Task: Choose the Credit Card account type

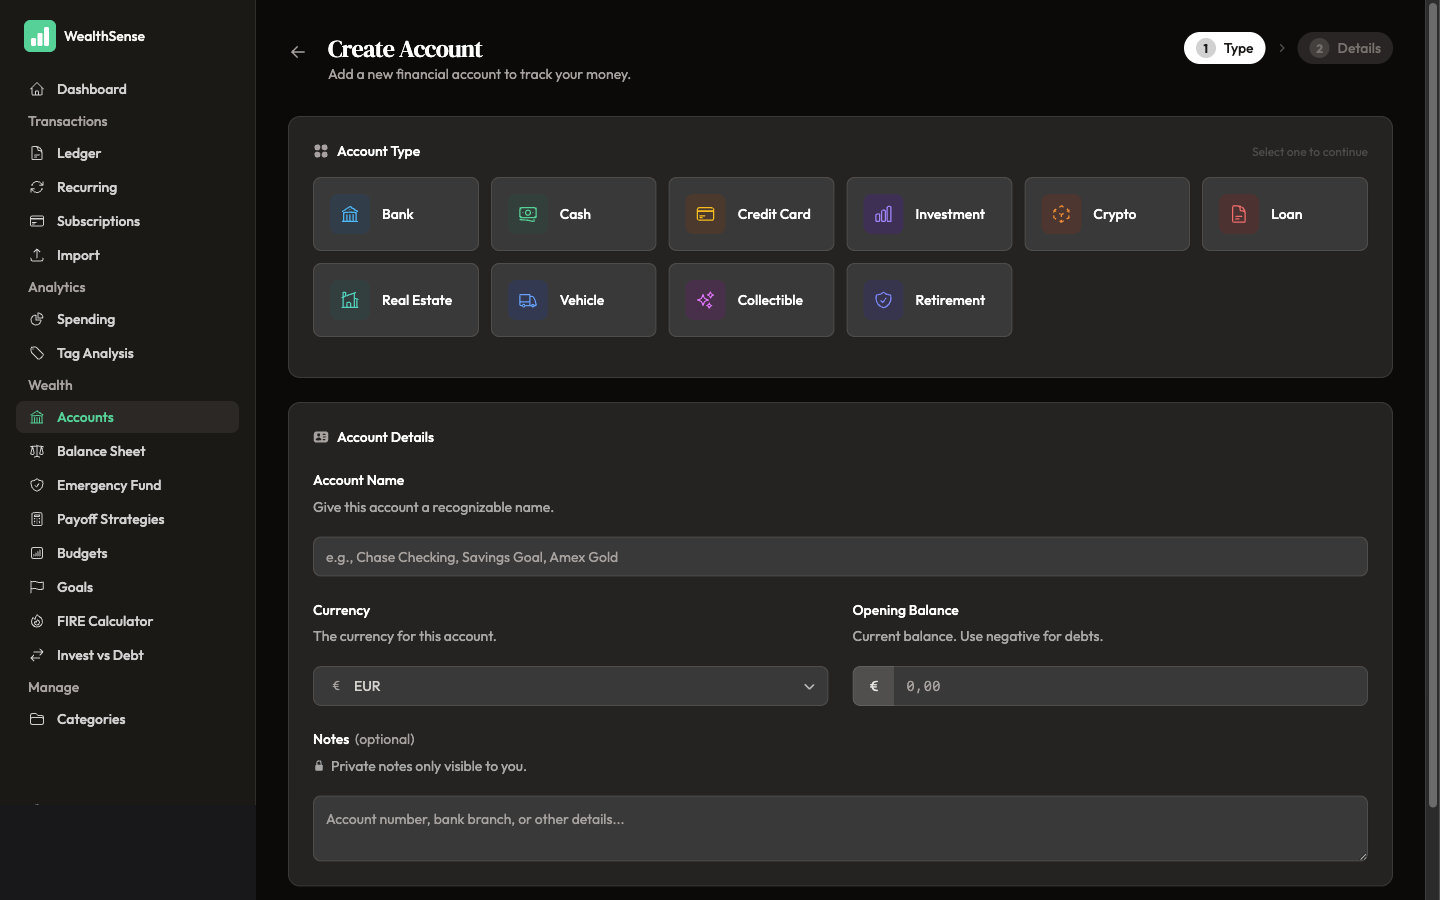Action: [751, 214]
